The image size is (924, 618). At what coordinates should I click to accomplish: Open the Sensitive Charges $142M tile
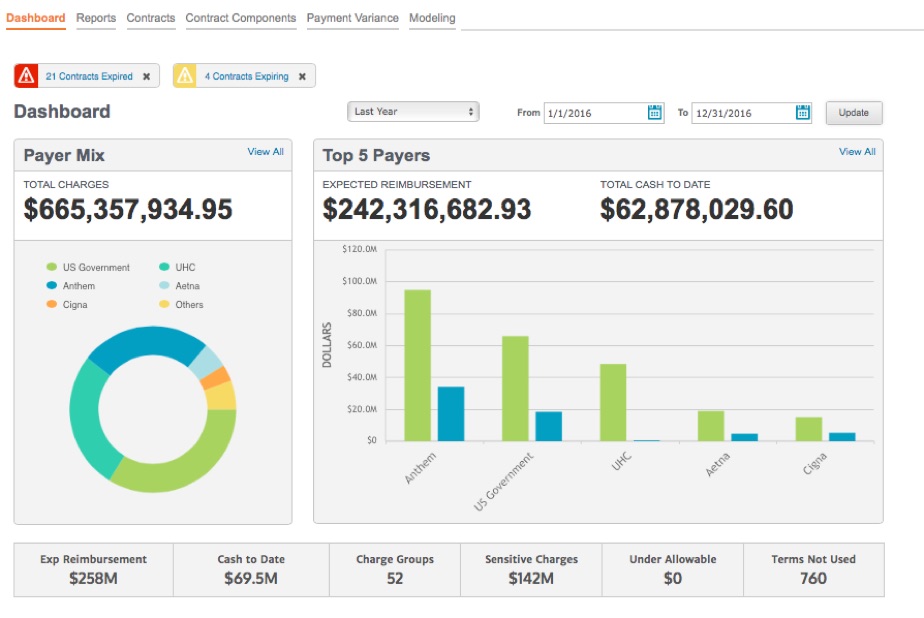point(531,570)
